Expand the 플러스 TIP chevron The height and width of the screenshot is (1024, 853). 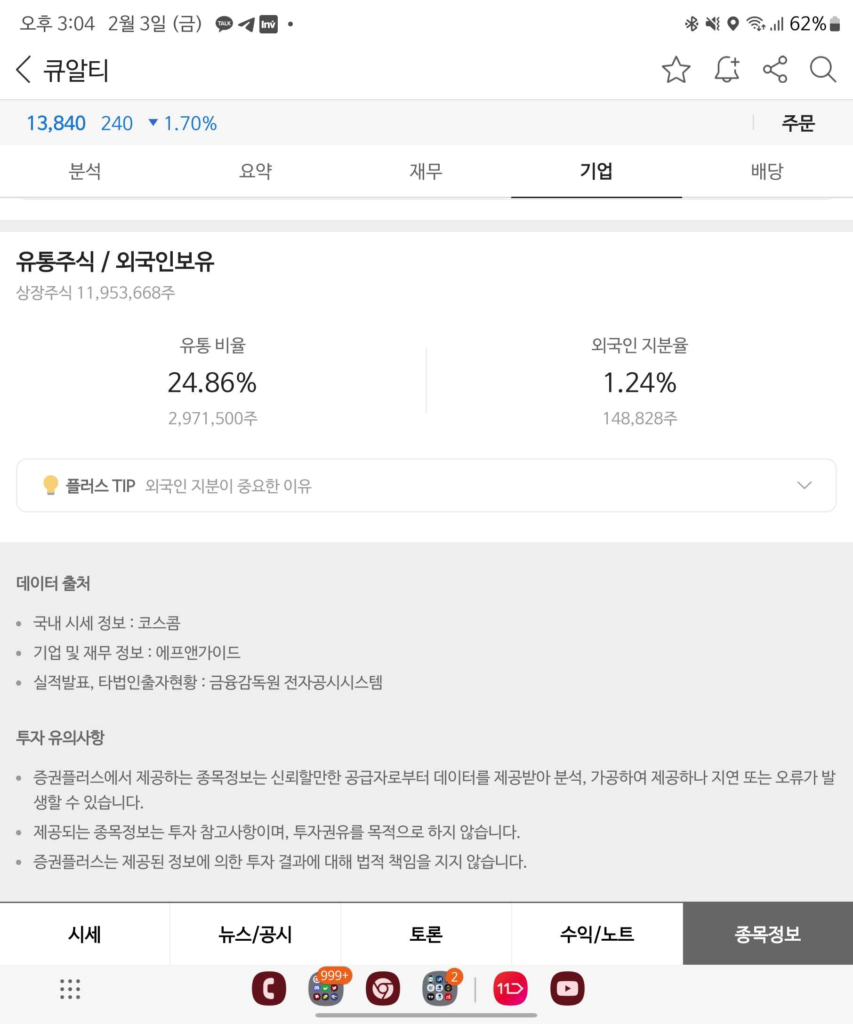[804, 486]
